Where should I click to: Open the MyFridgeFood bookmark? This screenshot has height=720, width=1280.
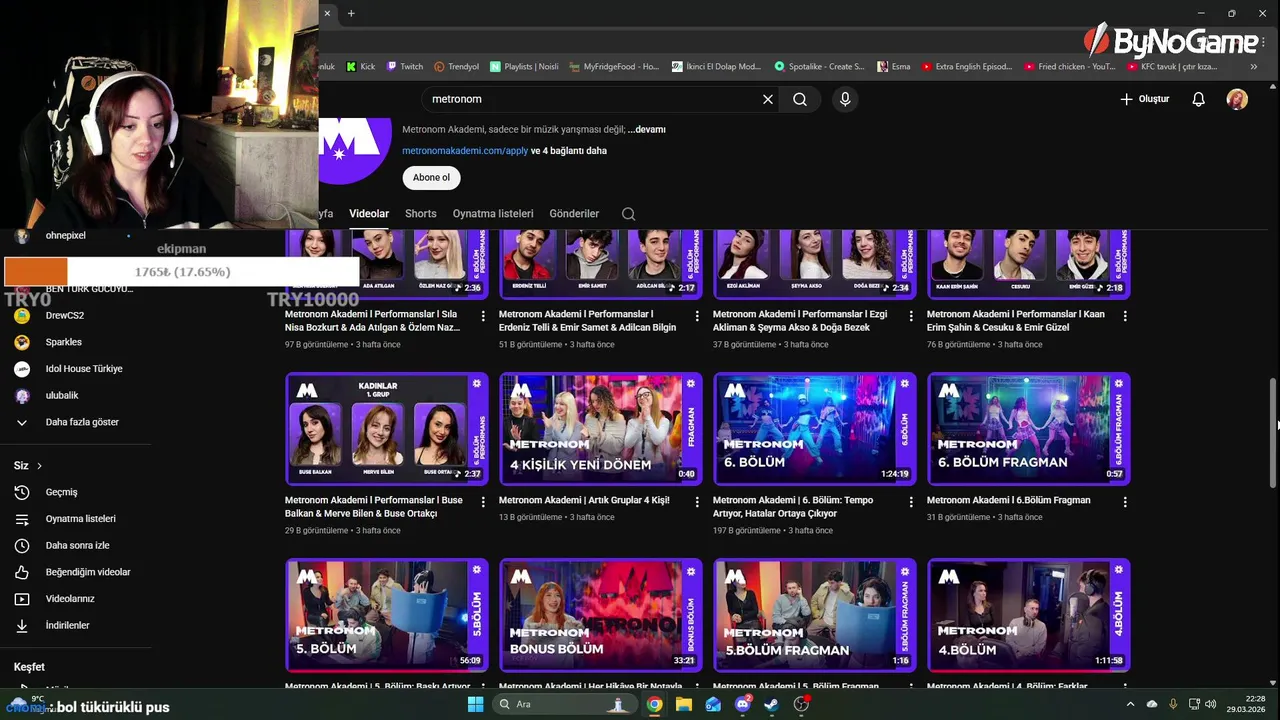[614, 67]
